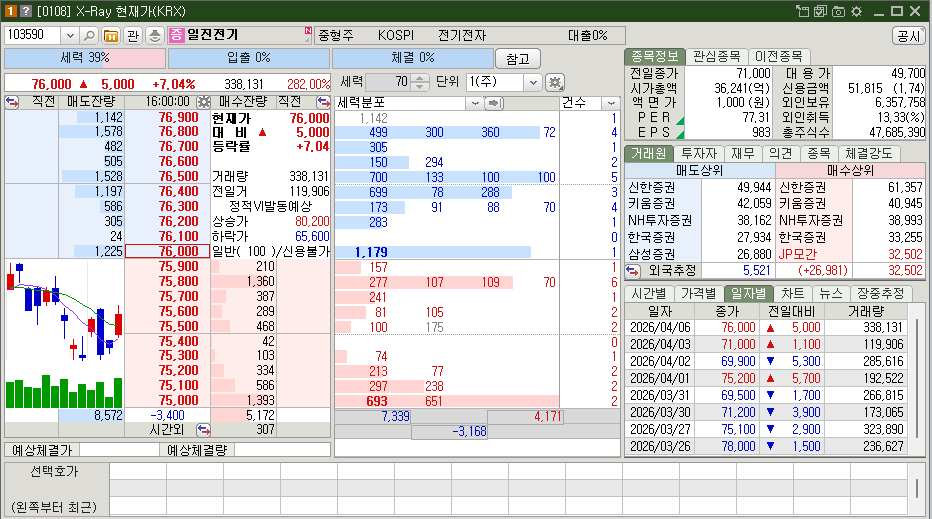
Task: Select the 종목 tab
Action: pos(819,153)
